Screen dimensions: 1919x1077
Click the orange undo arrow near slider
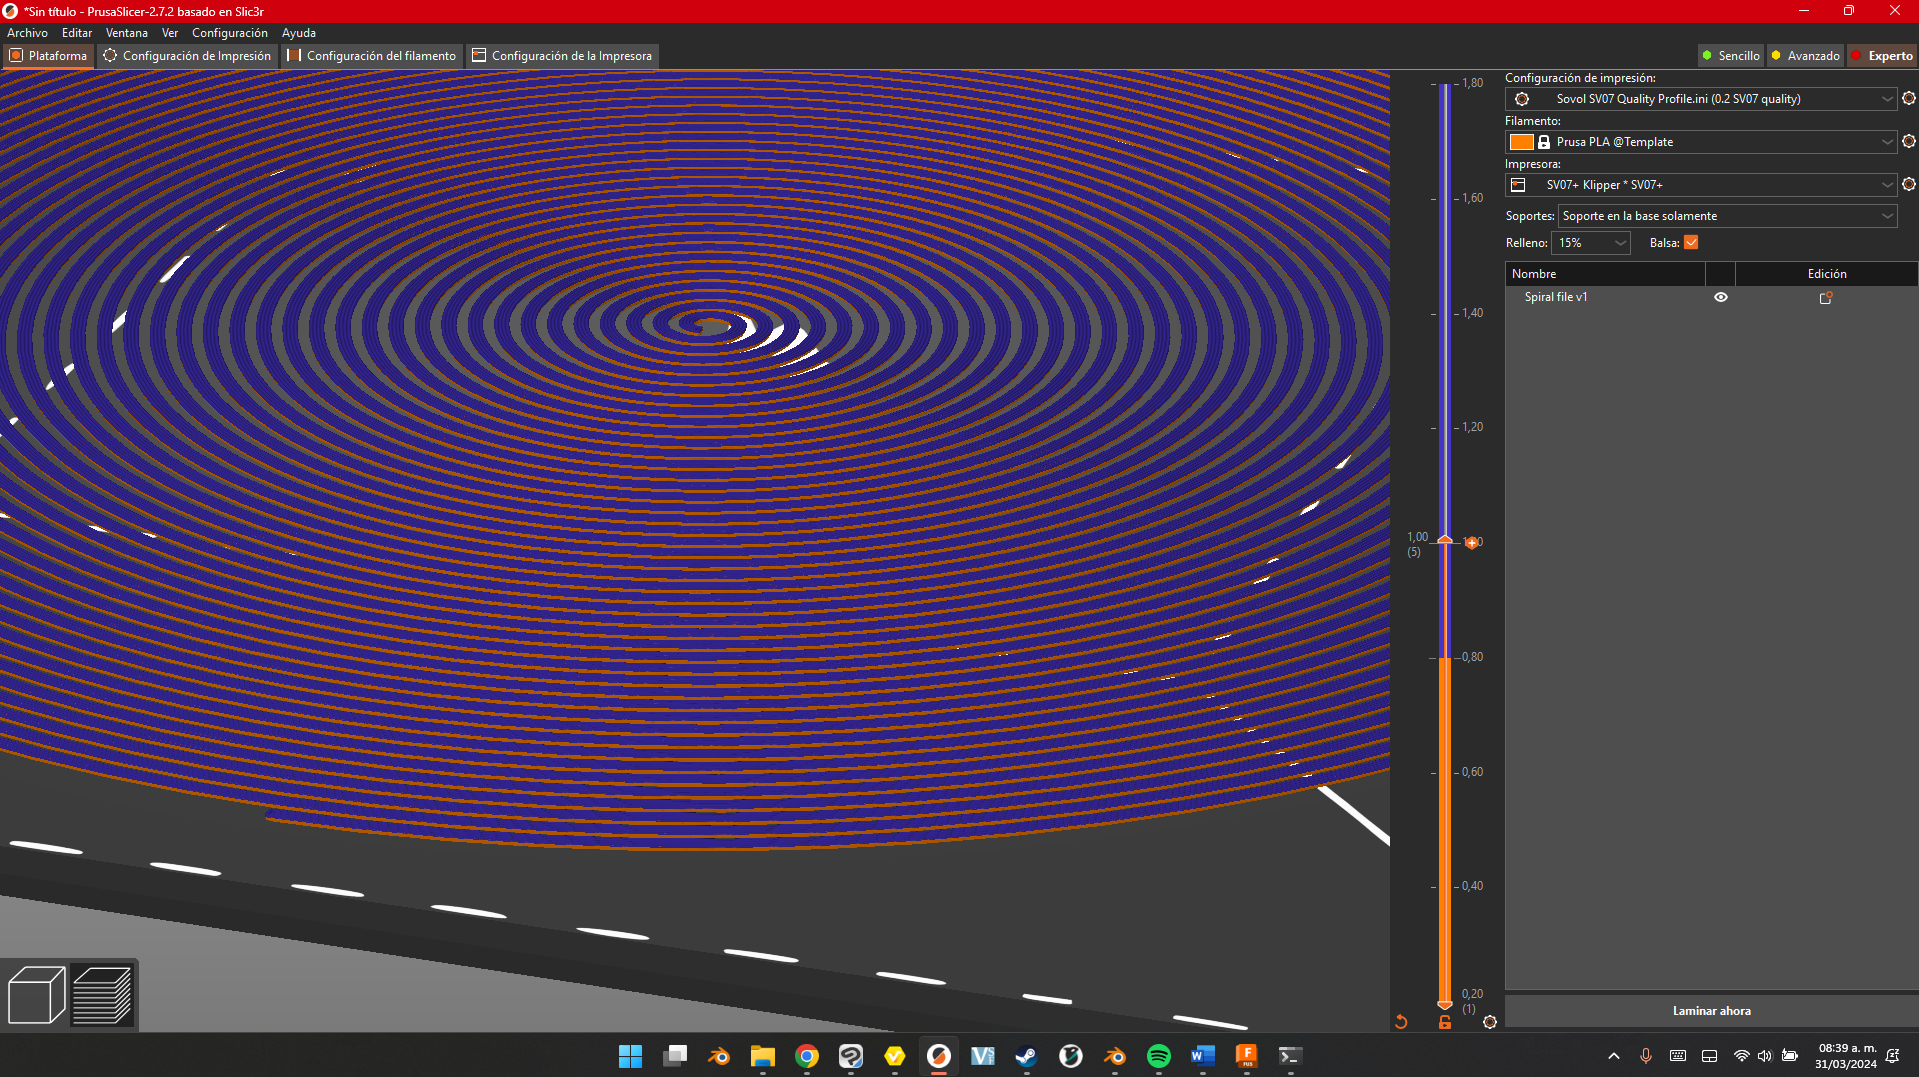1401,1022
